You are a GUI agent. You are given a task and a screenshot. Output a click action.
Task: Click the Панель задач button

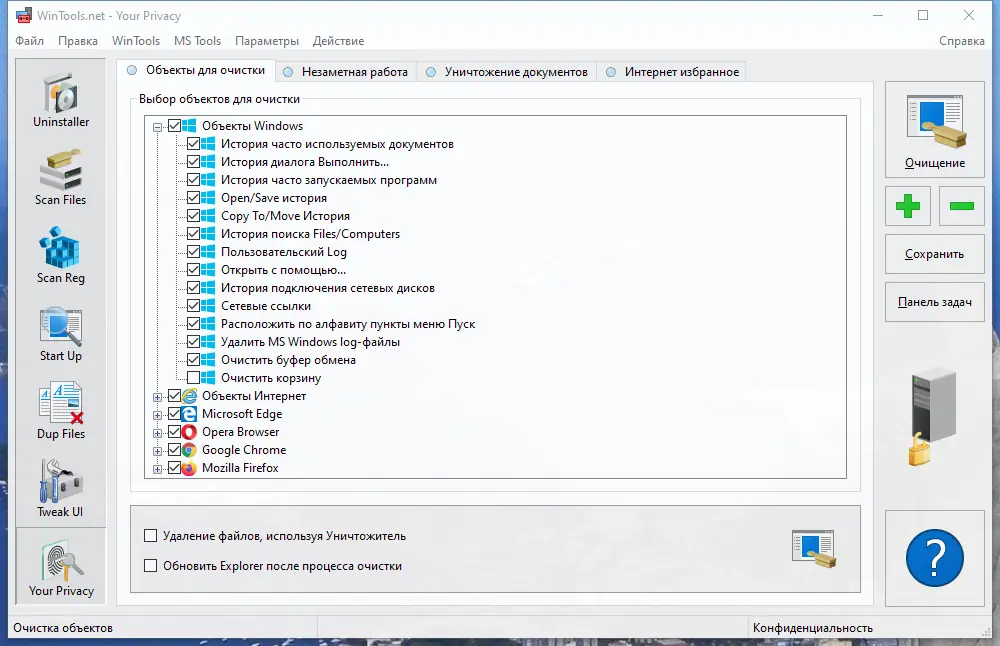[x=934, y=302]
